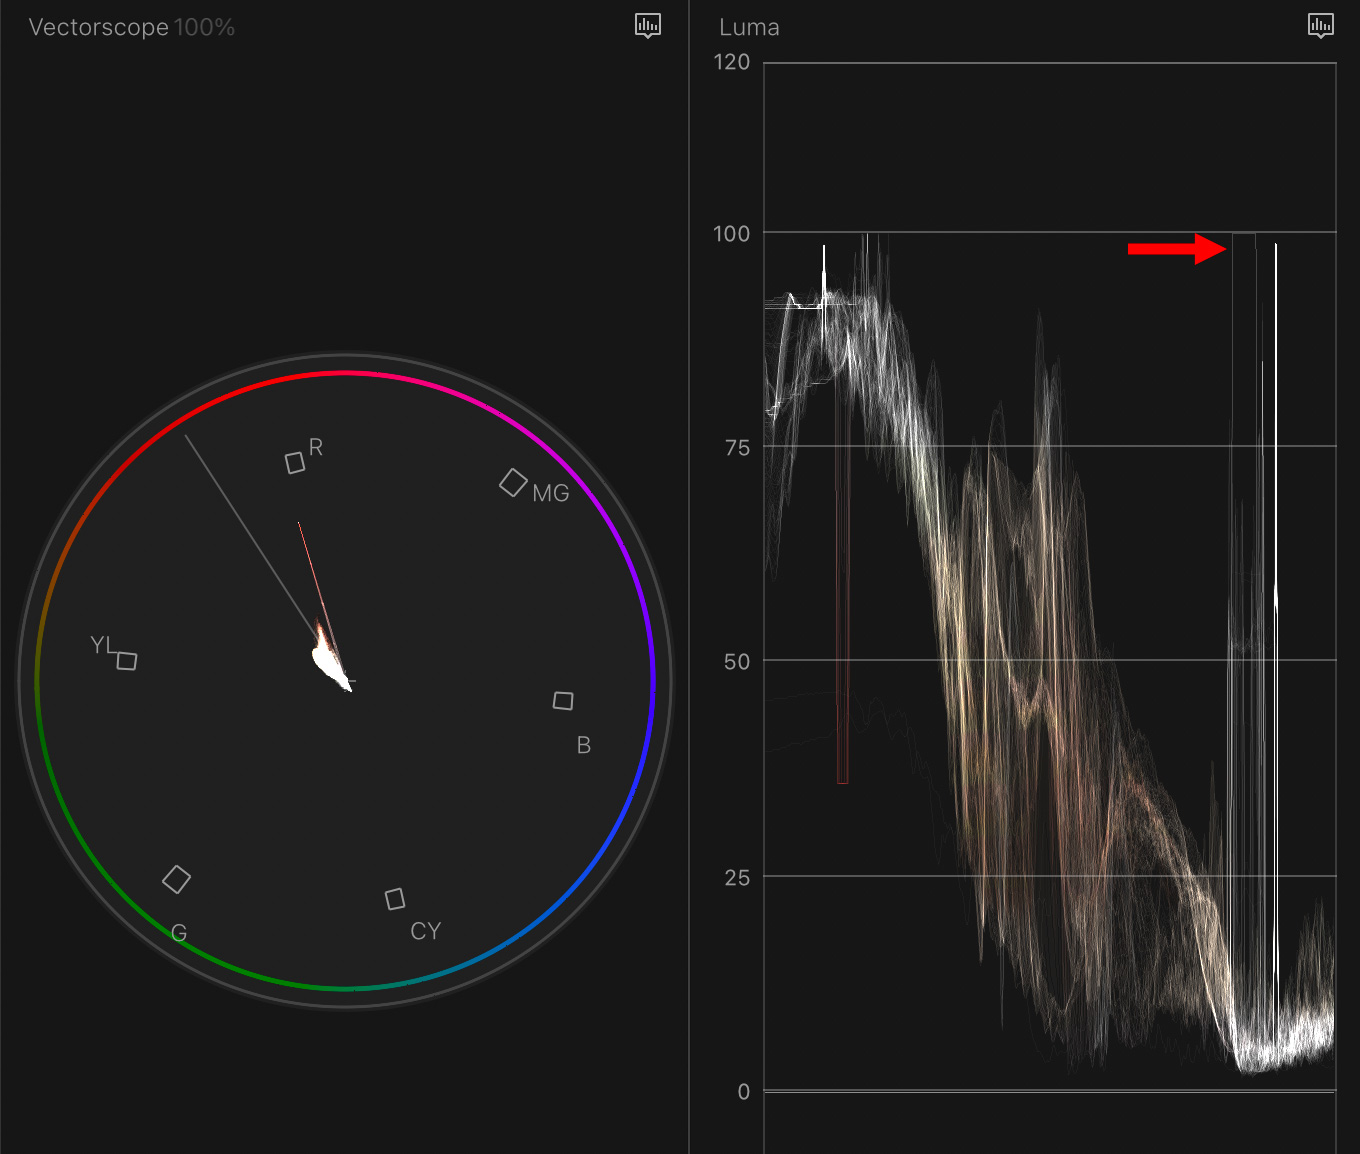The width and height of the screenshot is (1360, 1154).
Task: Click the MG magenta target box
Action: click(x=513, y=483)
